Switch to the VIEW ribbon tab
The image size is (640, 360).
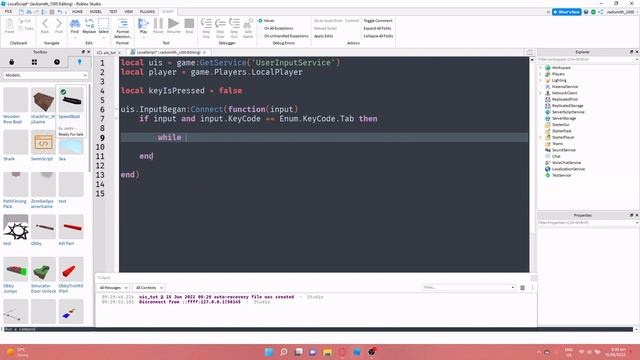tap(129, 12)
